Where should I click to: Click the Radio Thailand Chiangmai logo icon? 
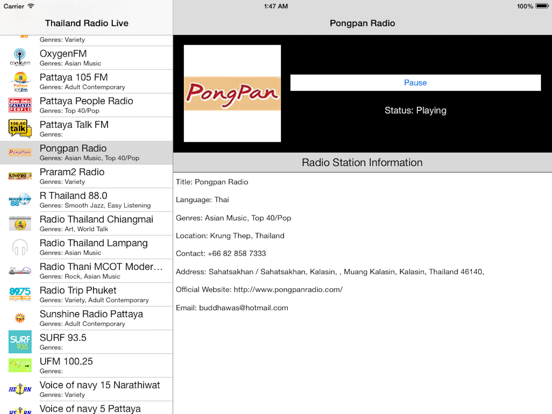tap(20, 224)
